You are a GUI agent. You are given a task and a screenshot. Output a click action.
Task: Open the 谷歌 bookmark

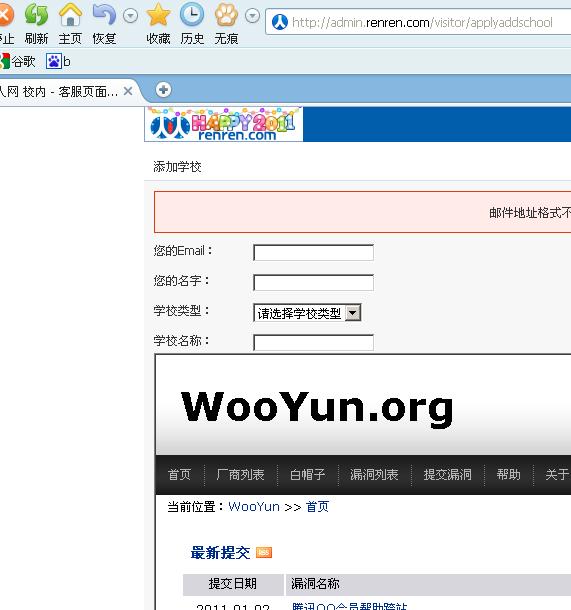(18, 61)
